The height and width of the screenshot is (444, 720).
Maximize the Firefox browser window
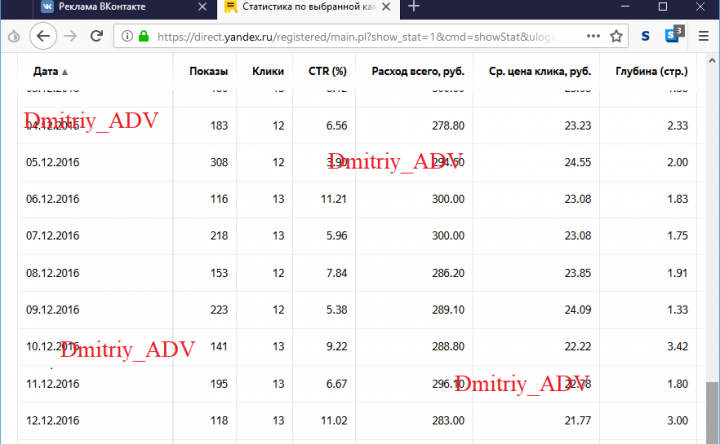663,6
